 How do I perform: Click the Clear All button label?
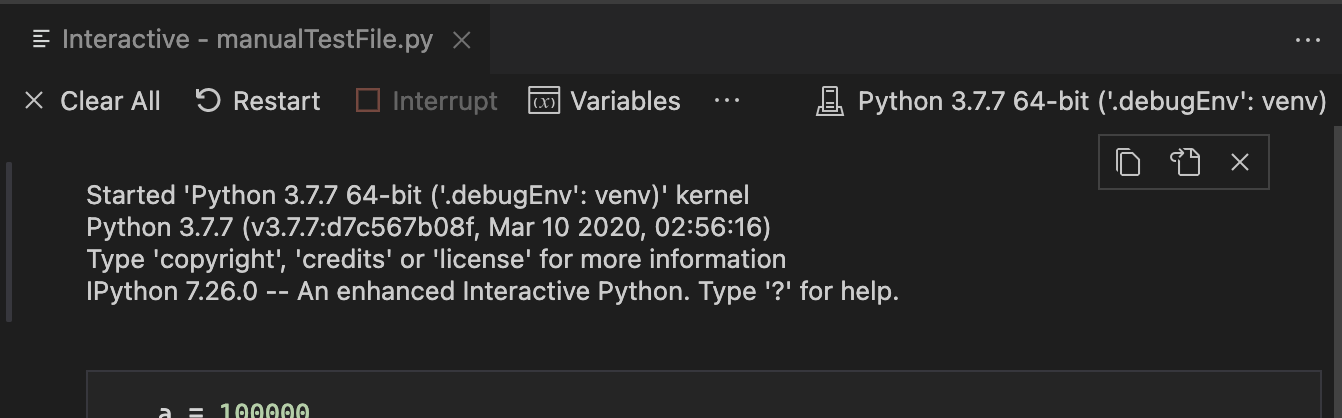point(110,102)
